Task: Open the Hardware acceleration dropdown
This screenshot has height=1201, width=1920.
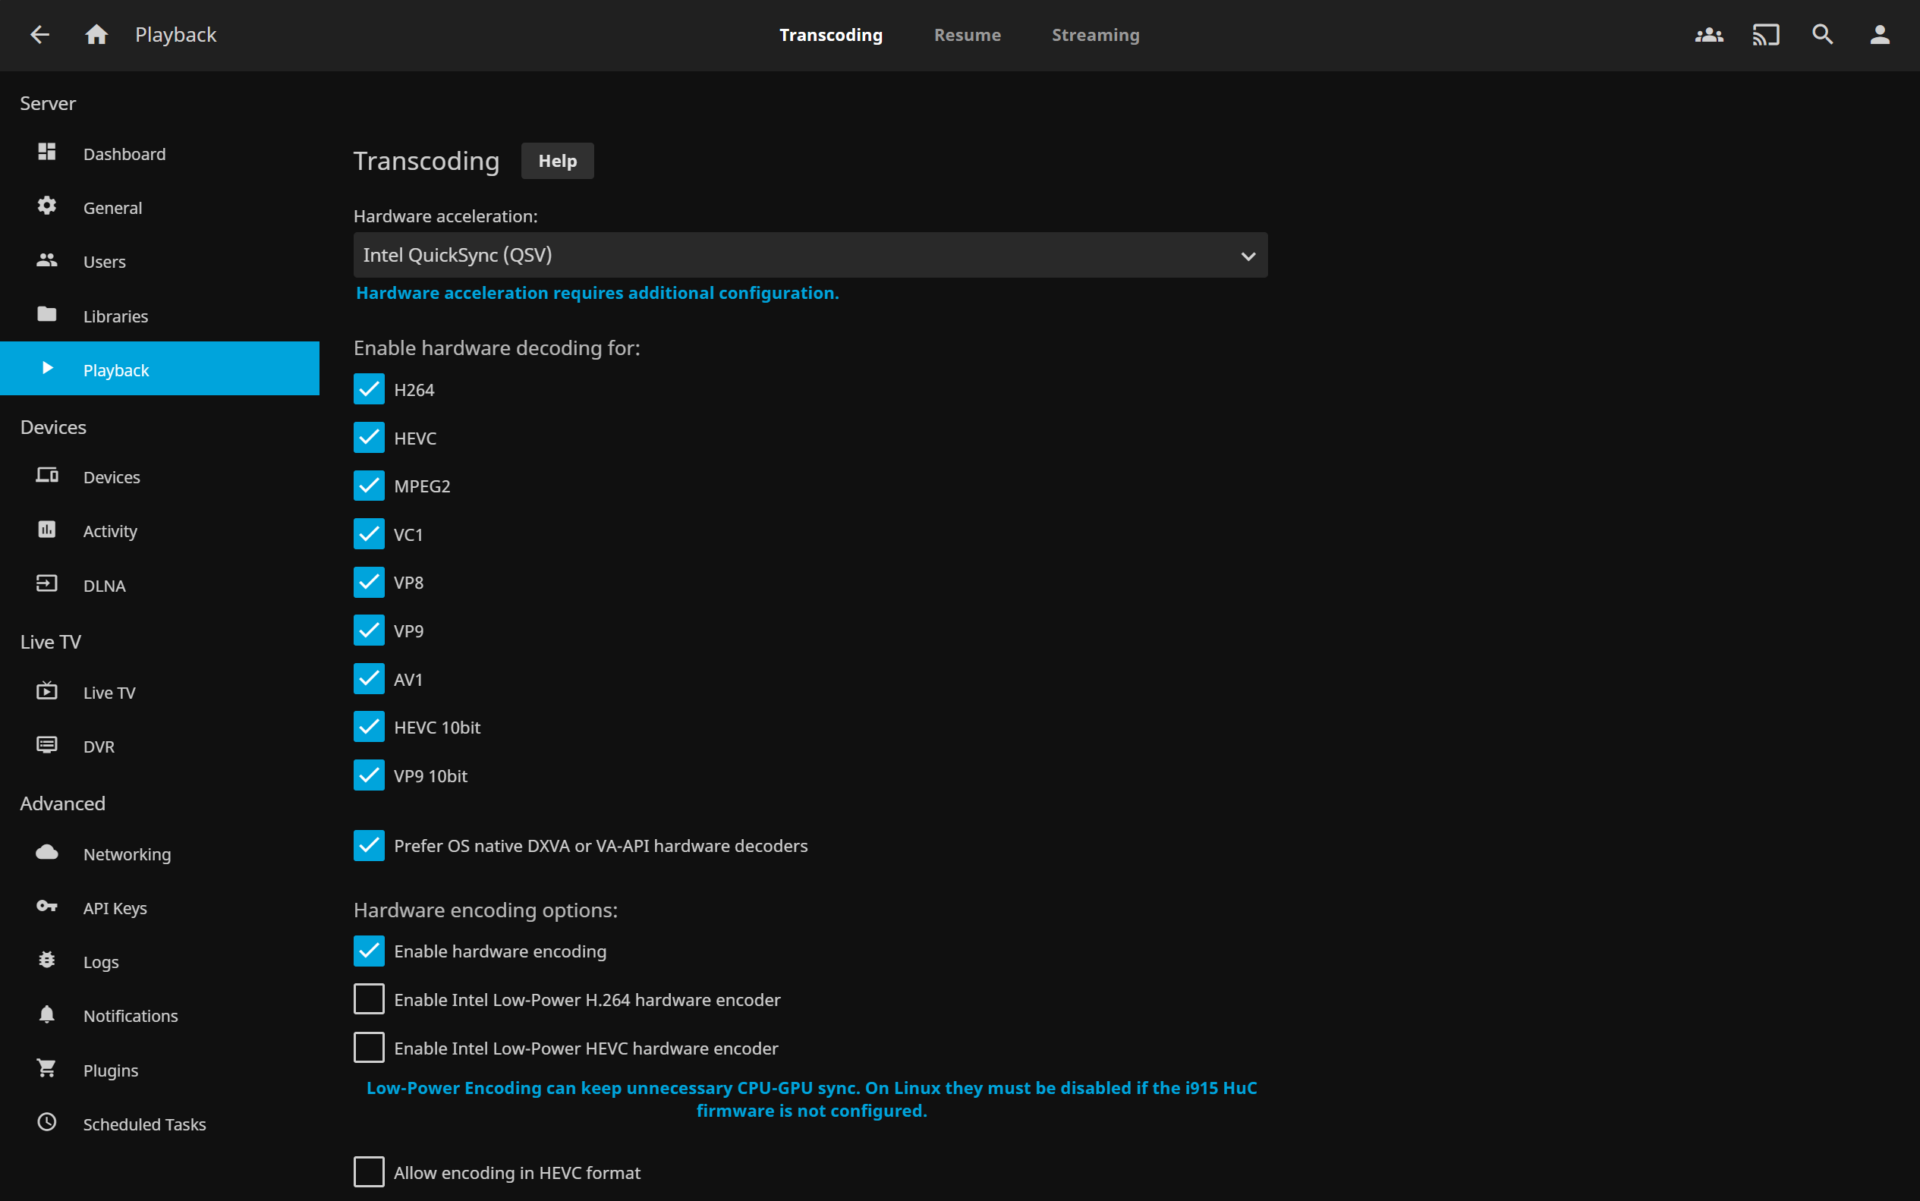Action: [809, 255]
